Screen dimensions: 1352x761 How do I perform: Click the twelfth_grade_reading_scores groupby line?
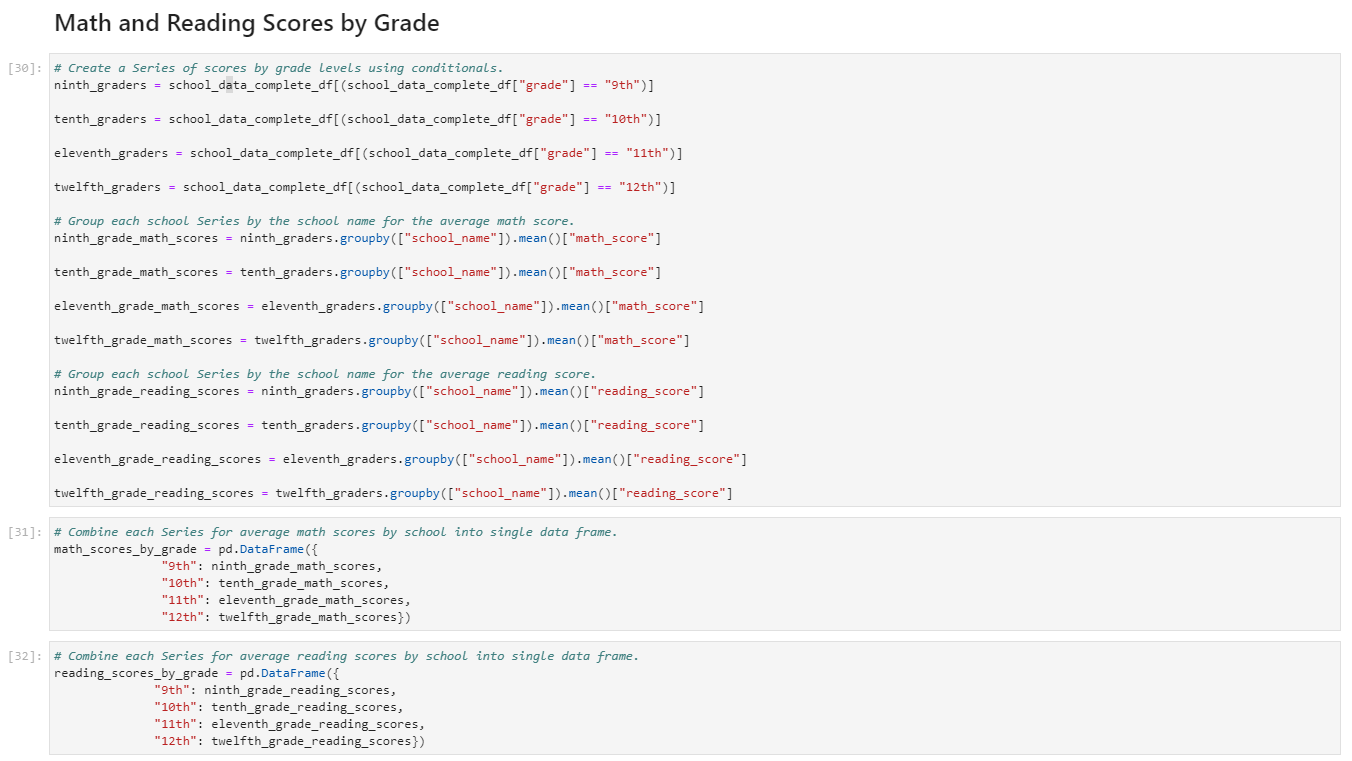[394, 493]
